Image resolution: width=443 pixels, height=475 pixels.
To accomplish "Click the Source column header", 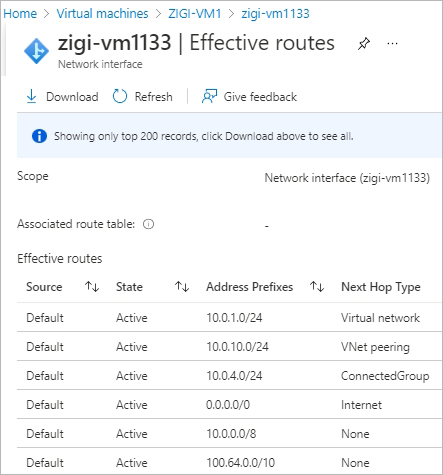I will 44,287.
